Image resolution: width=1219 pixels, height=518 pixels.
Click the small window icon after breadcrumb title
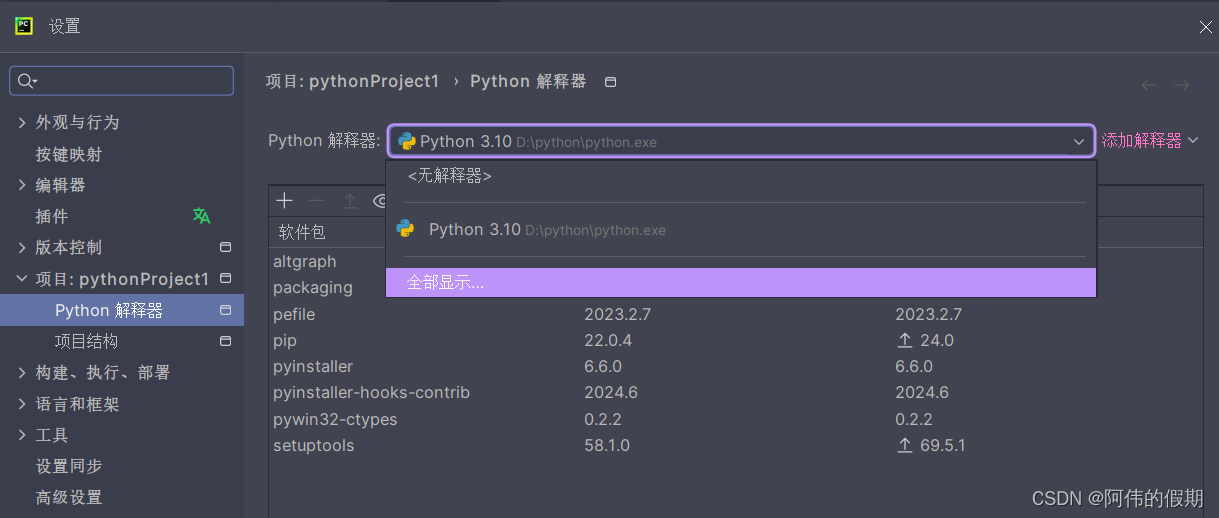pyautogui.click(x=611, y=82)
